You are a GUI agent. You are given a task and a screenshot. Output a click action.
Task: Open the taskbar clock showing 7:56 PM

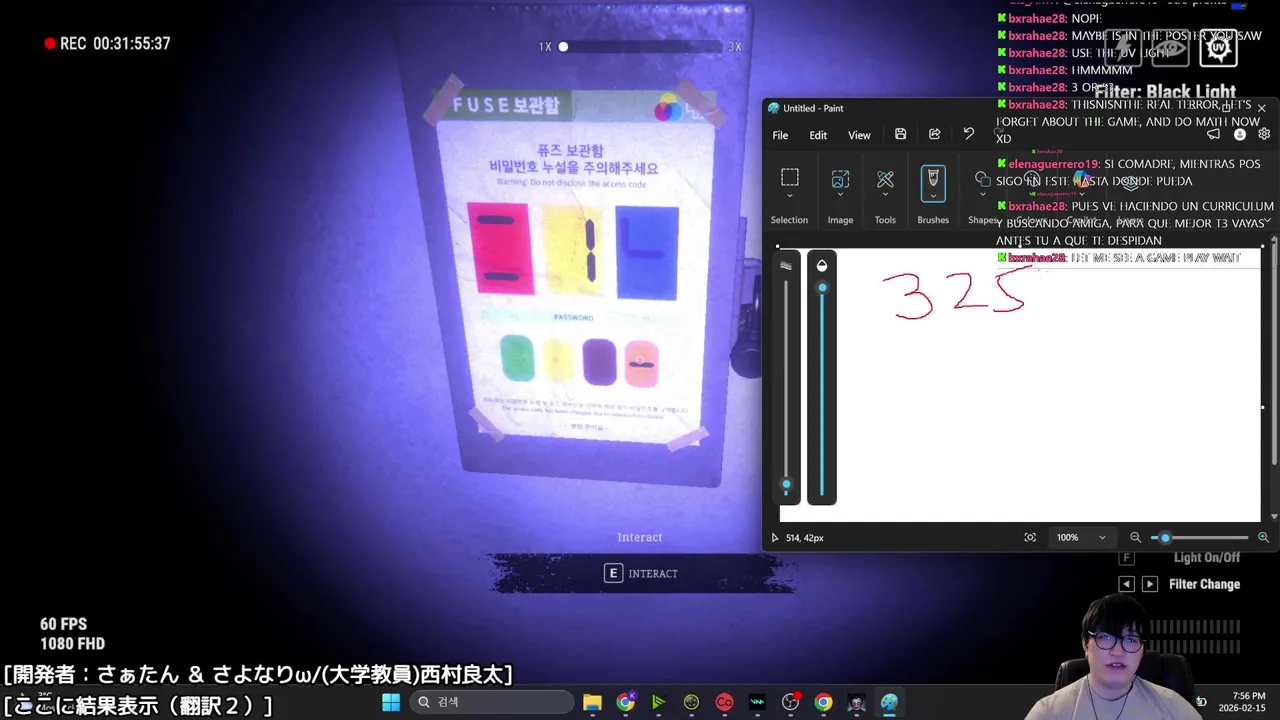tap(1242, 702)
